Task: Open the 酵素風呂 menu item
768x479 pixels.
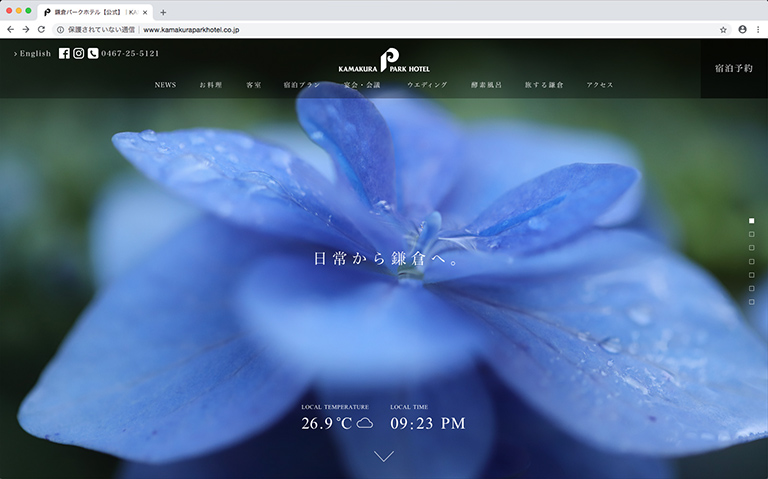Action: 486,85
